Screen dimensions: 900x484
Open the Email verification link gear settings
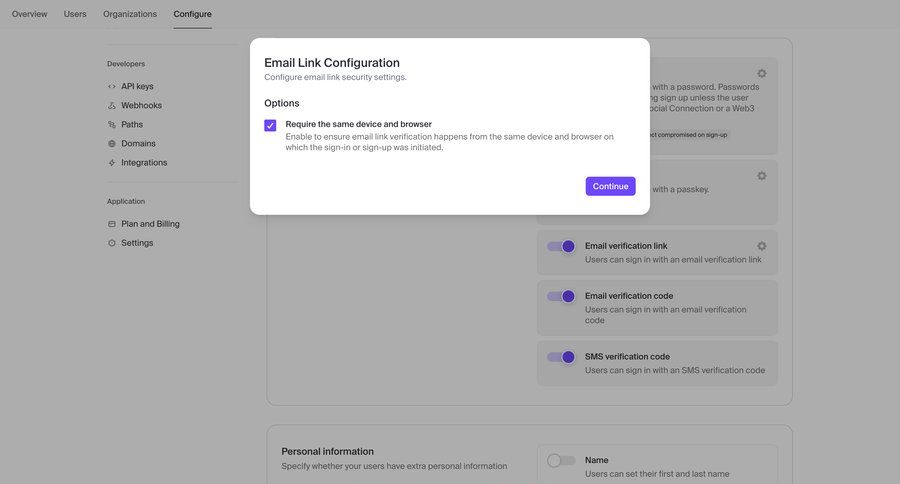pyautogui.click(x=761, y=246)
